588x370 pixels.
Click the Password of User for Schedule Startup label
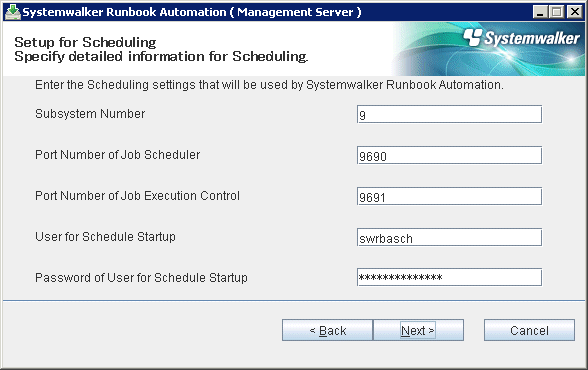point(141,277)
